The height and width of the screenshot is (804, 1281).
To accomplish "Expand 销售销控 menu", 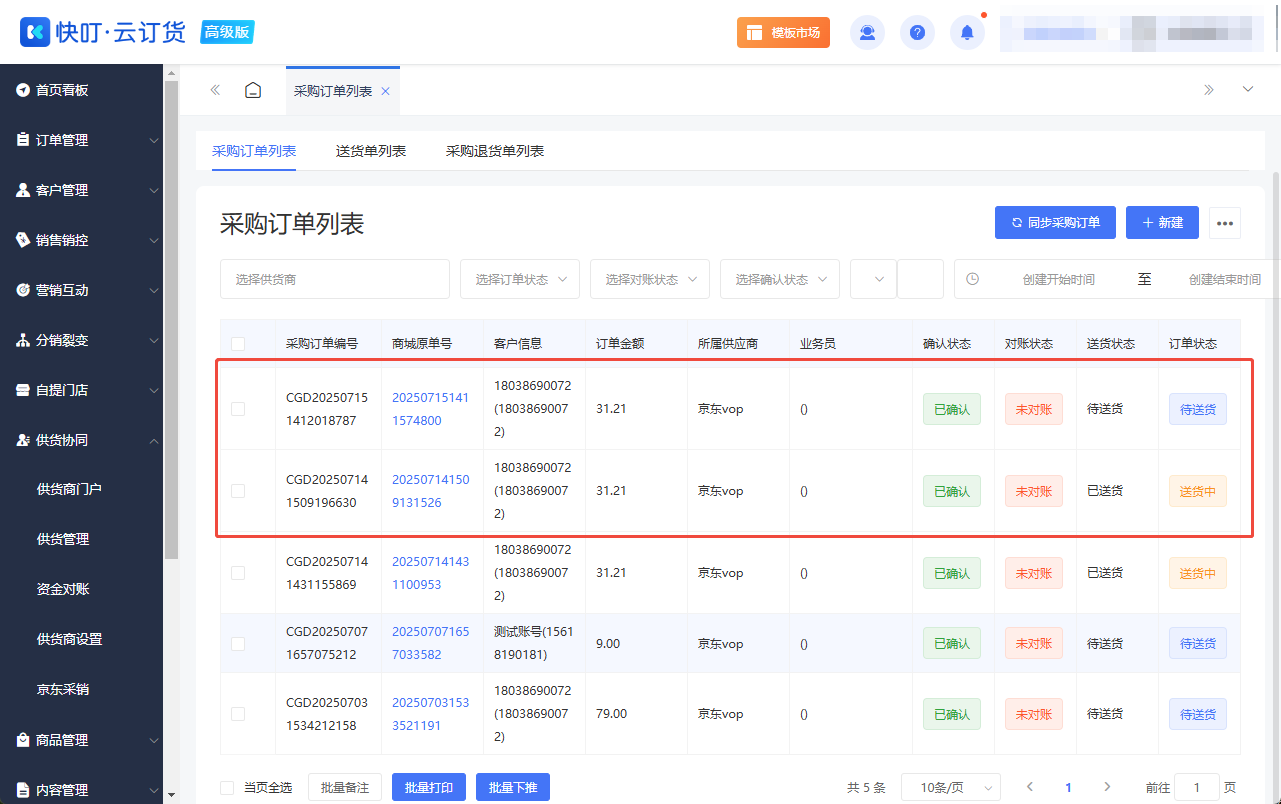I will tap(81, 240).
